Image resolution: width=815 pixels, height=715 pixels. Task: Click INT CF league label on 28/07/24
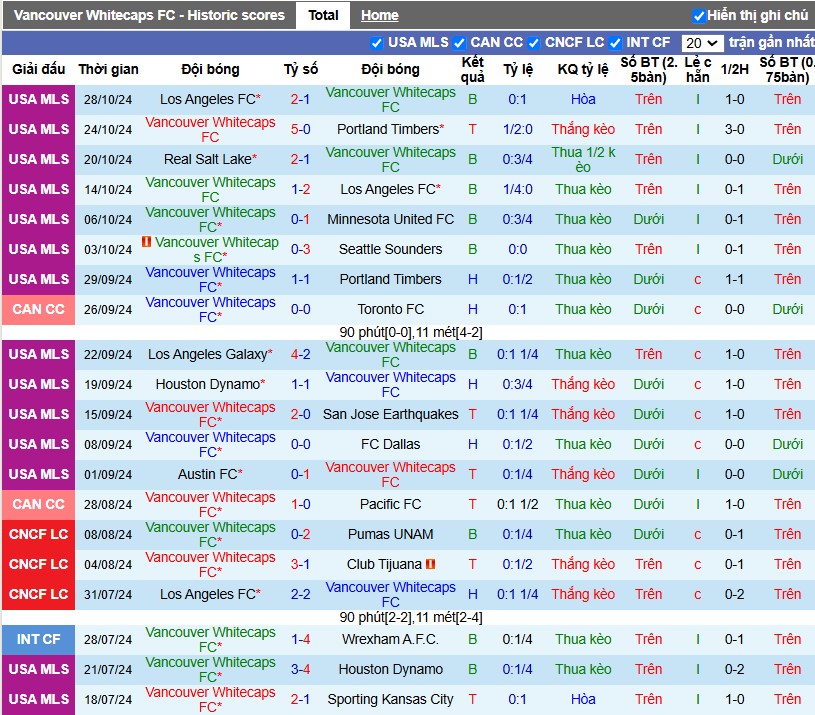pyautogui.click(x=38, y=639)
